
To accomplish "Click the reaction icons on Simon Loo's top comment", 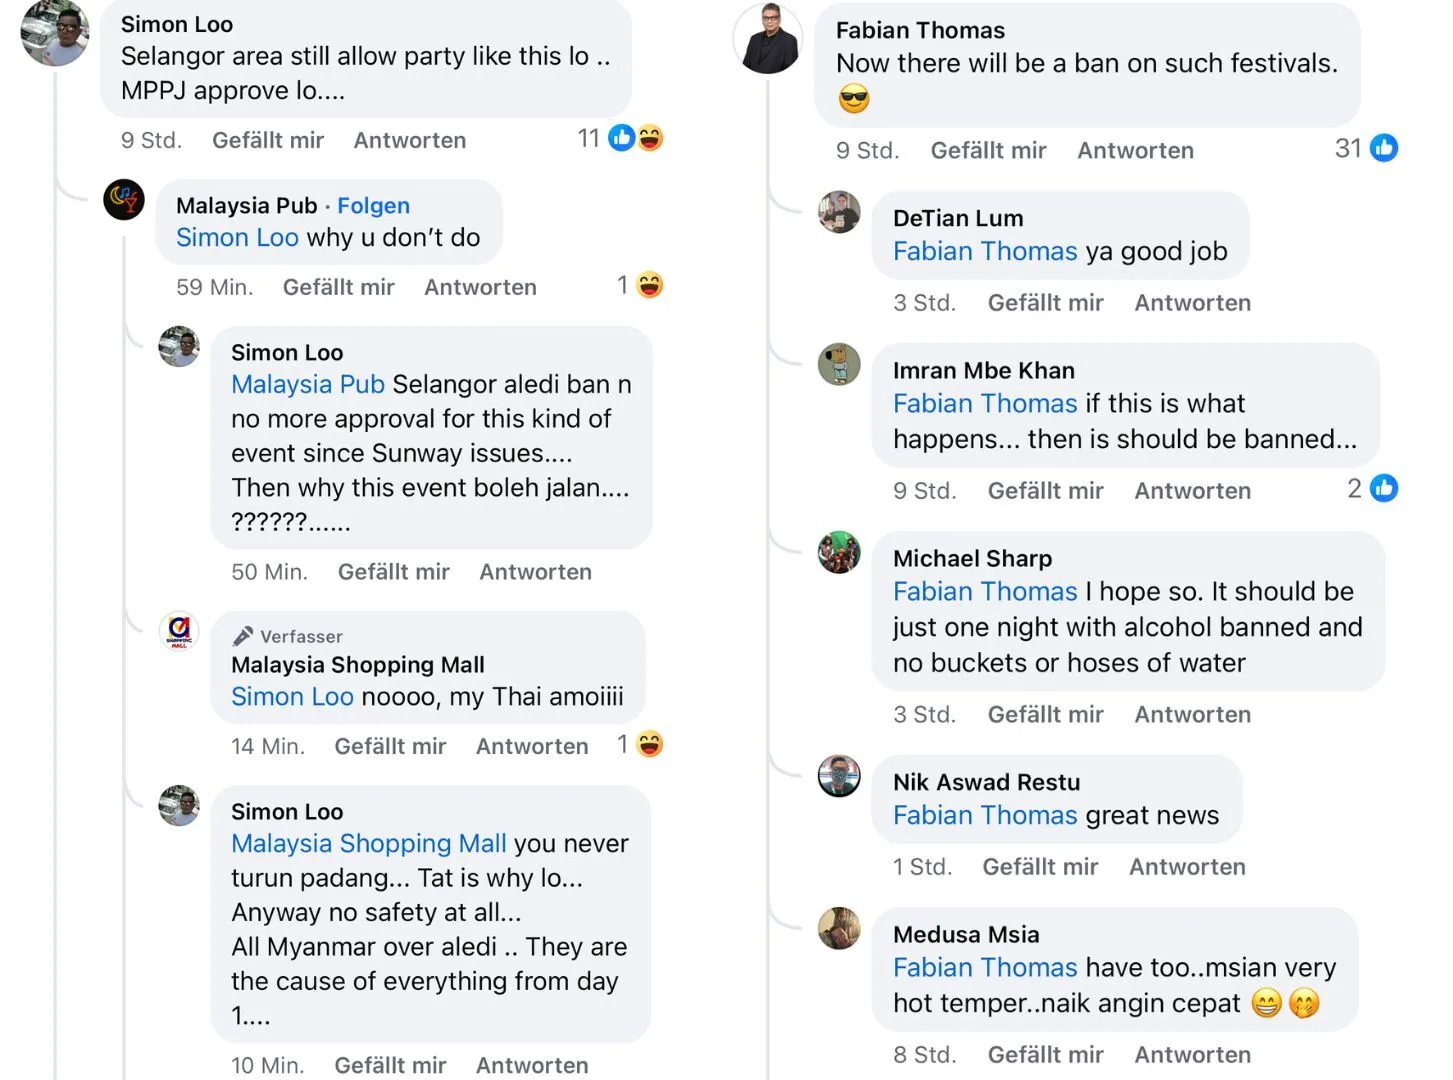I will tap(636, 138).
